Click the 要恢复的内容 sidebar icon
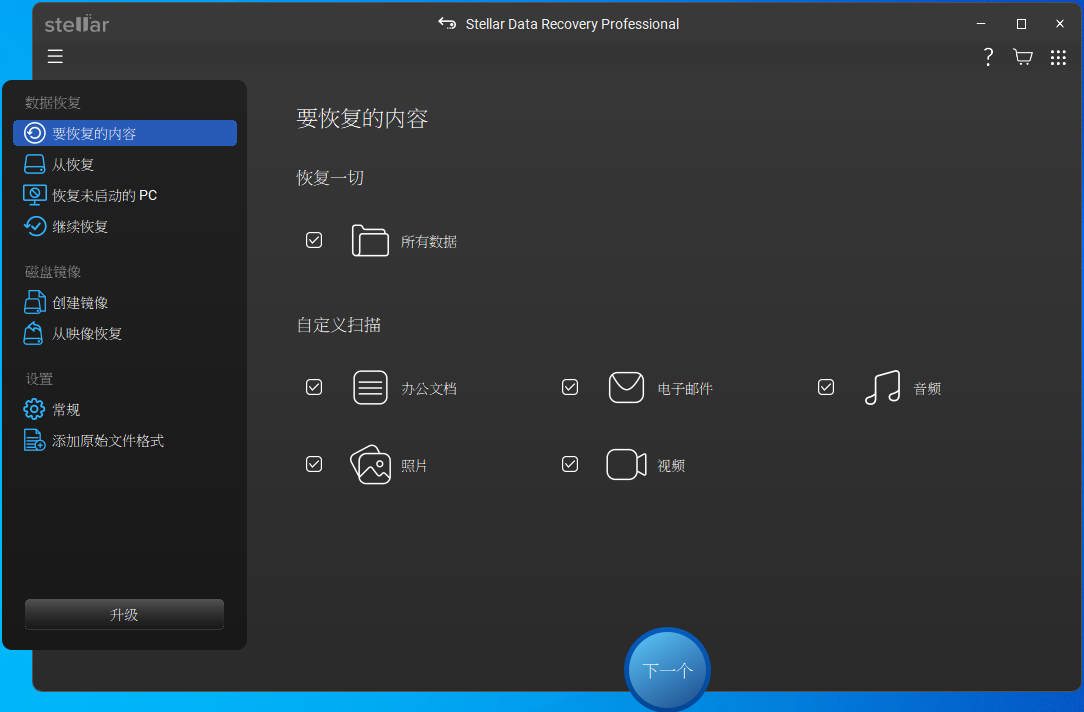 point(35,133)
